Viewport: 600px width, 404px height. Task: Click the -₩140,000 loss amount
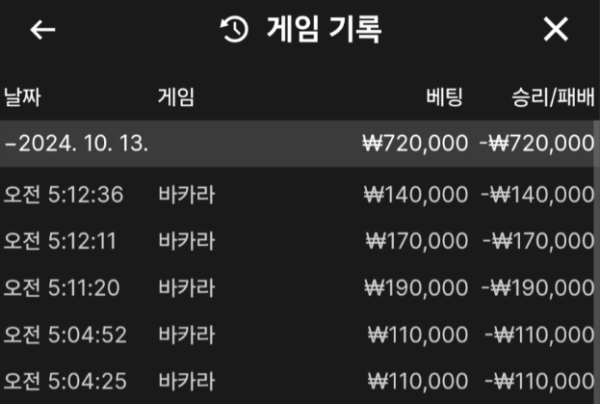pyautogui.click(x=538, y=194)
